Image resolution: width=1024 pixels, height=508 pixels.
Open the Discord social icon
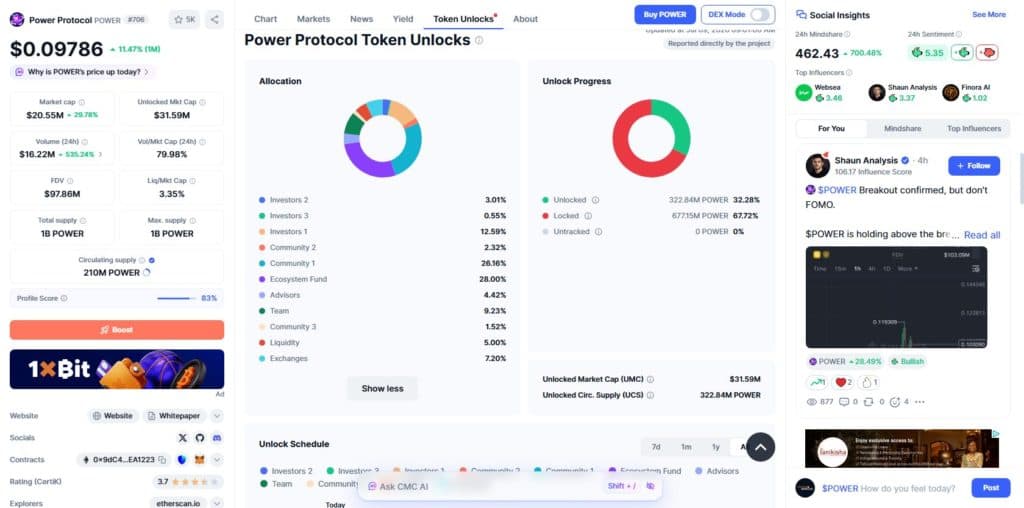pyautogui.click(x=217, y=437)
